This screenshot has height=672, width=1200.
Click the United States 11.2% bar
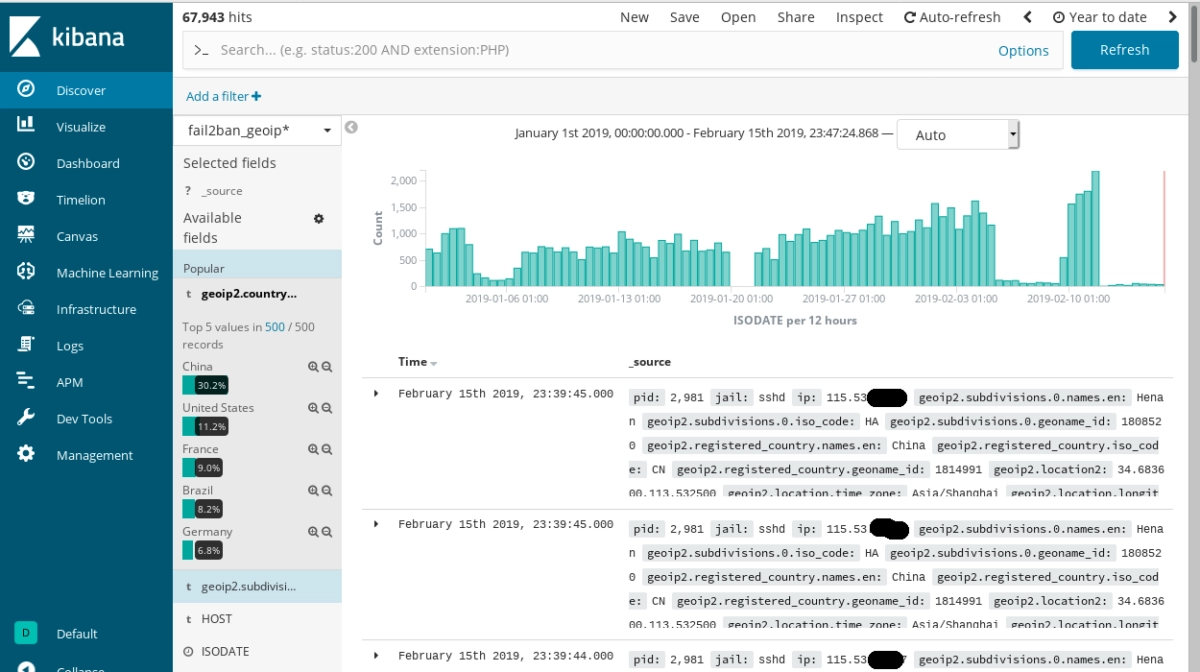(206, 426)
